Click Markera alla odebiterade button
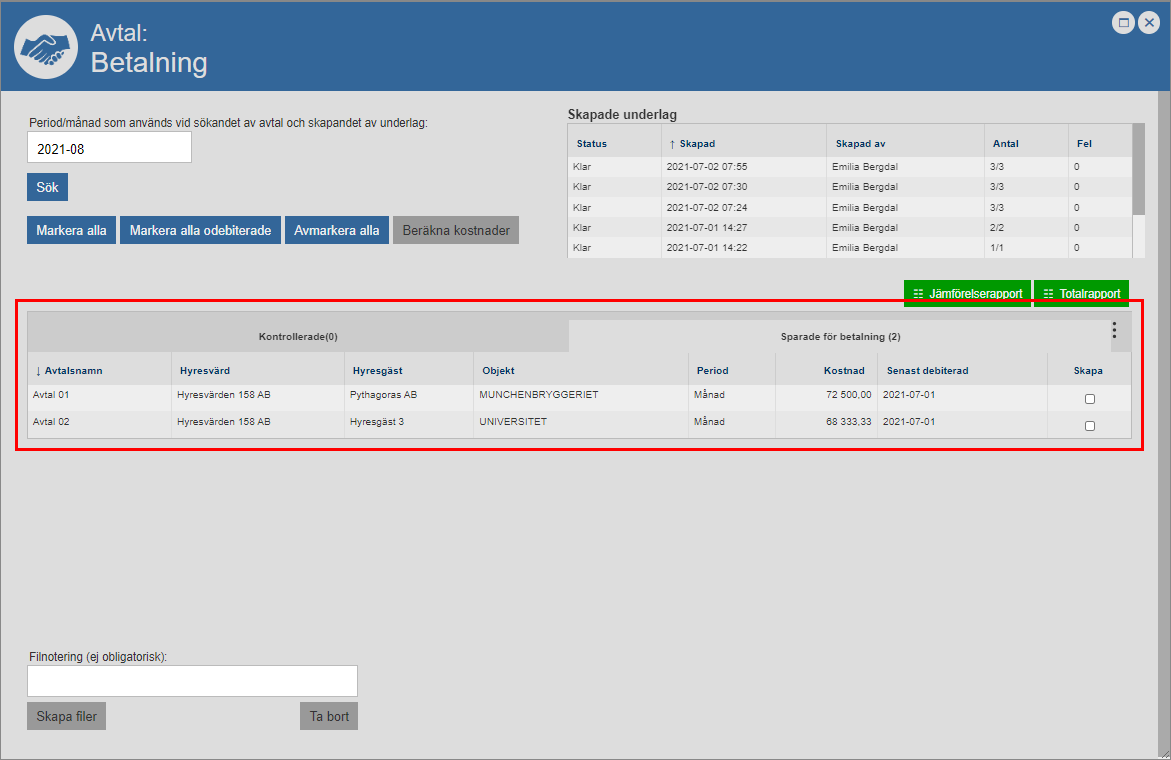 200,230
